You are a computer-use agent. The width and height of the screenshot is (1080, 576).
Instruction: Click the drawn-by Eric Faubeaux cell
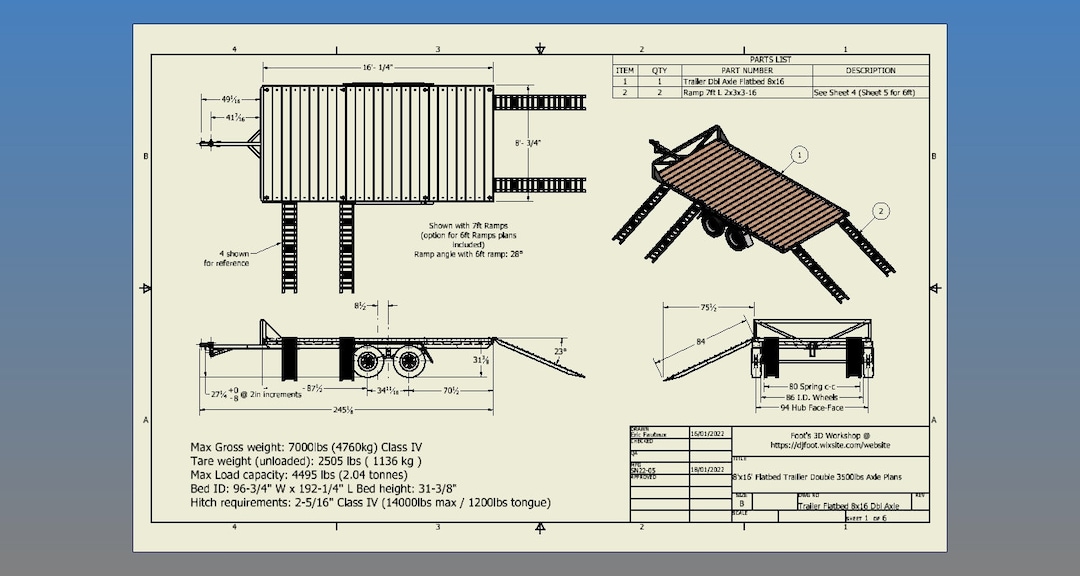(648, 433)
